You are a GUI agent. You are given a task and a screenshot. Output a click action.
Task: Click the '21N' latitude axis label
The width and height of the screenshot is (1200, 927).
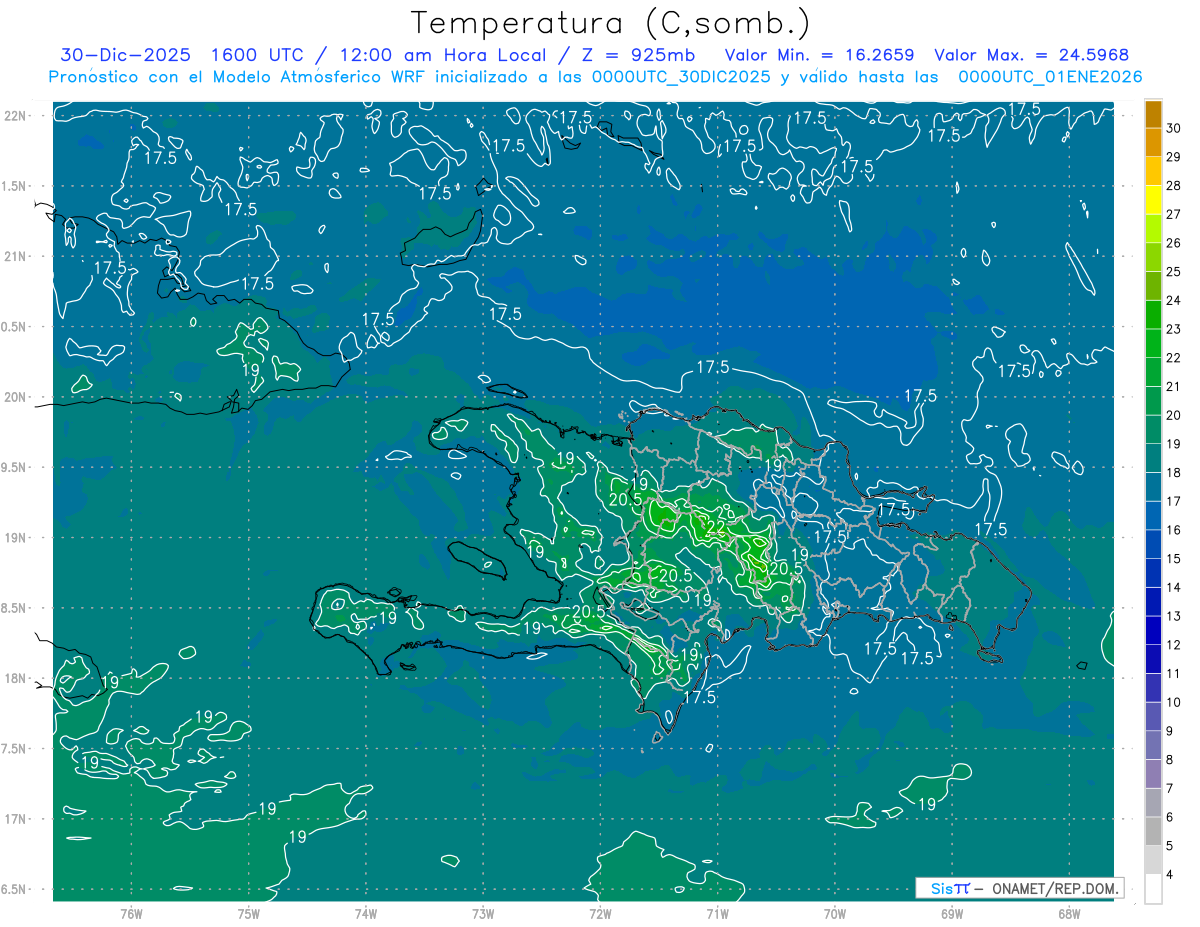(x=14, y=256)
